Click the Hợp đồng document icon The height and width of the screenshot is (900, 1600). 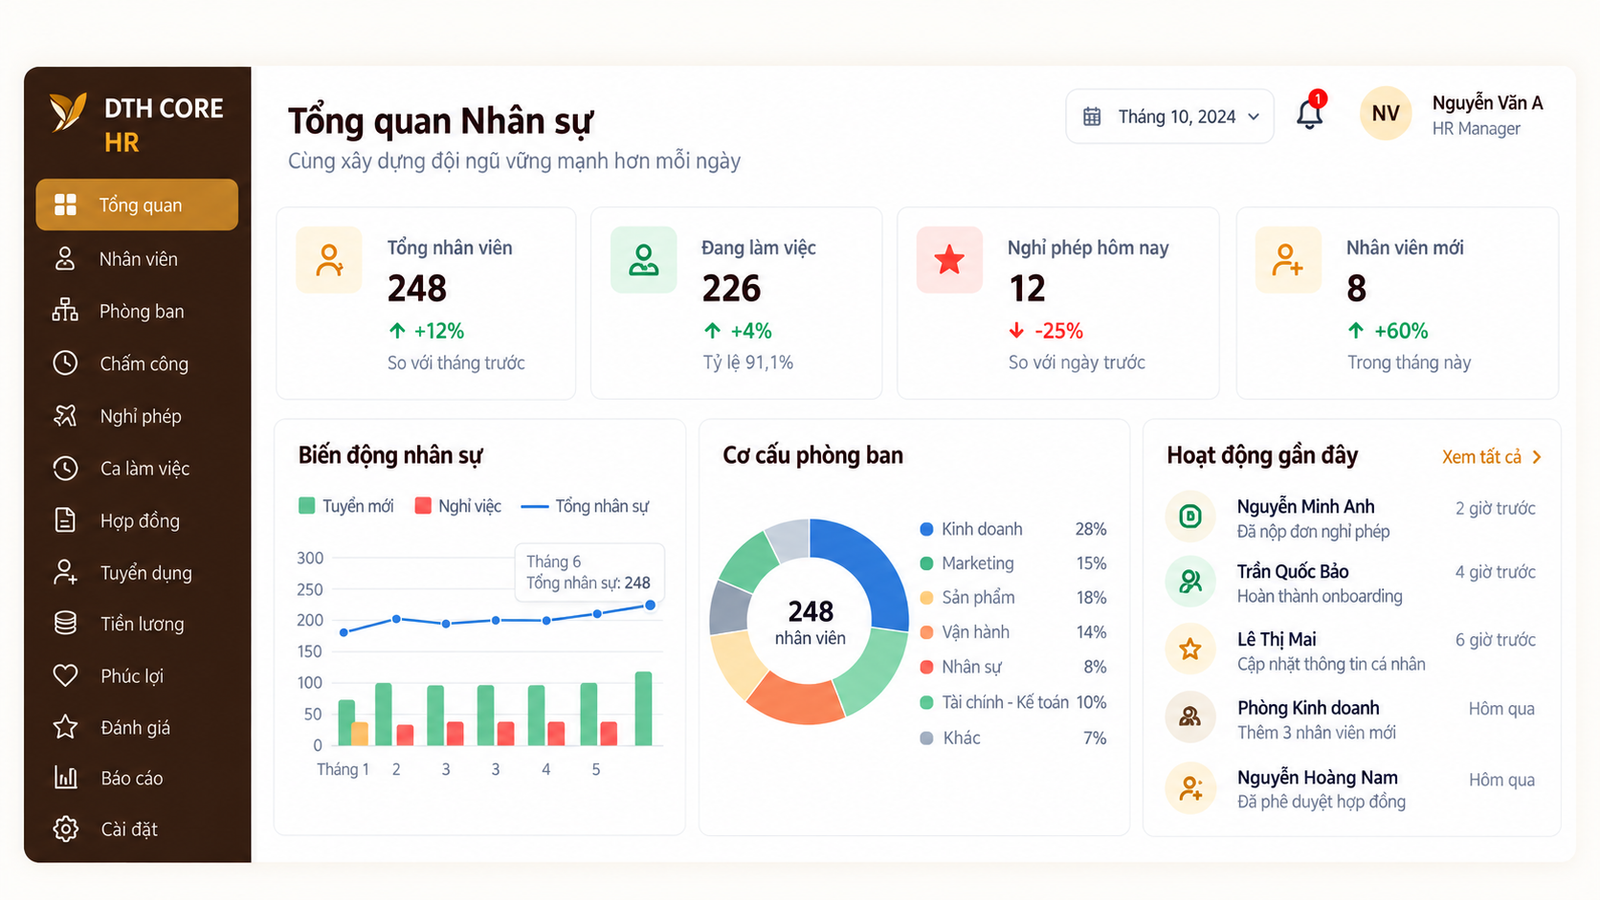65,520
